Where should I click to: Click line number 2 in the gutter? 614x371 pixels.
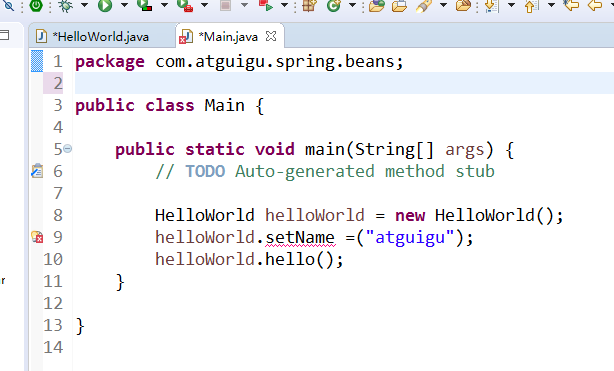[58, 83]
